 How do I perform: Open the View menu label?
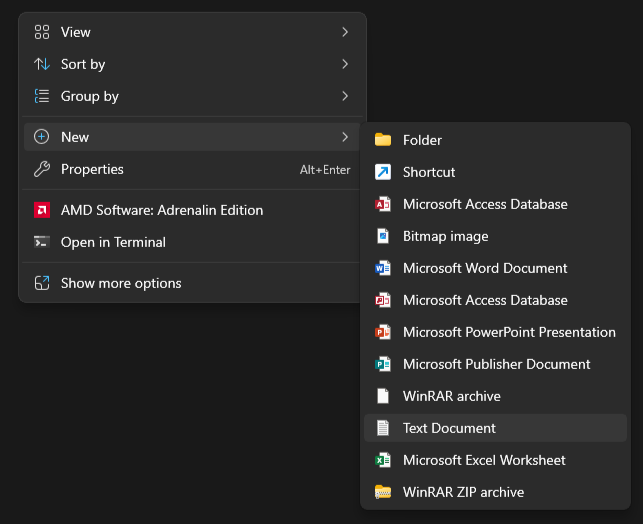[75, 32]
